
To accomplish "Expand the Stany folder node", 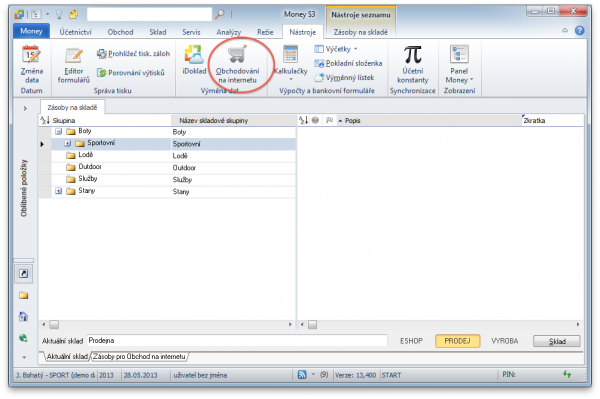I will coord(59,191).
